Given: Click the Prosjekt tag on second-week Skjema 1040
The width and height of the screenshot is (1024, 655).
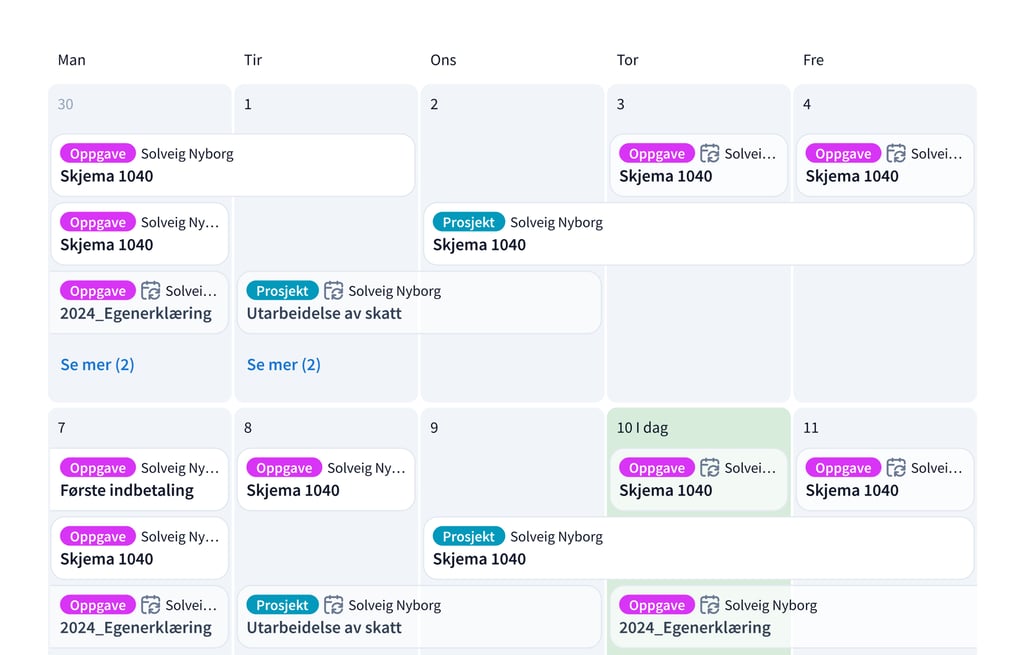Looking at the screenshot, I should (x=469, y=537).
